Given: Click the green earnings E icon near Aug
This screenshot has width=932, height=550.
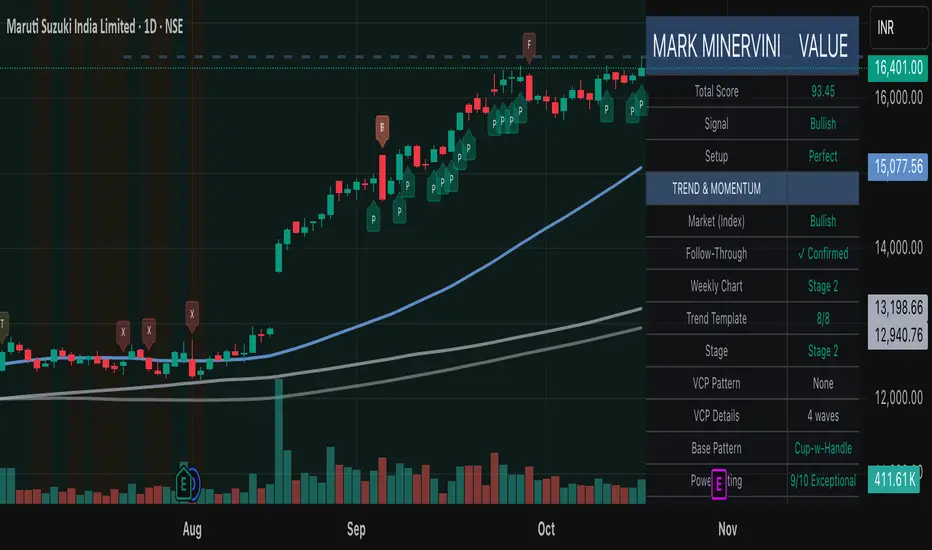Looking at the screenshot, I should 184,483.
